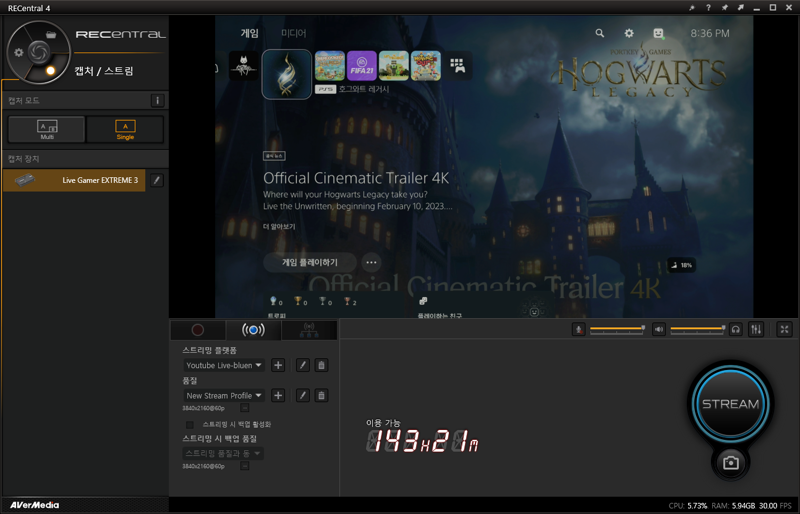Screen dimensions: 800x514
Task: Collapse the stream quality details minus button
Action: 245,408
